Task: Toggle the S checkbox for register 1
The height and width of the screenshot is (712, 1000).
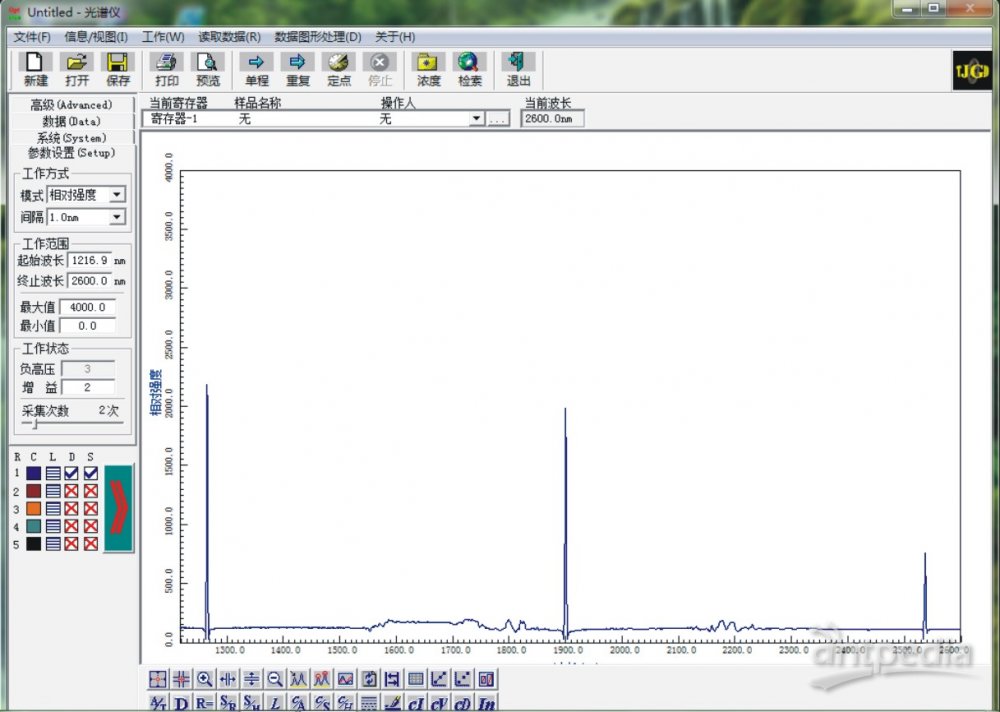Action: [x=91, y=474]
